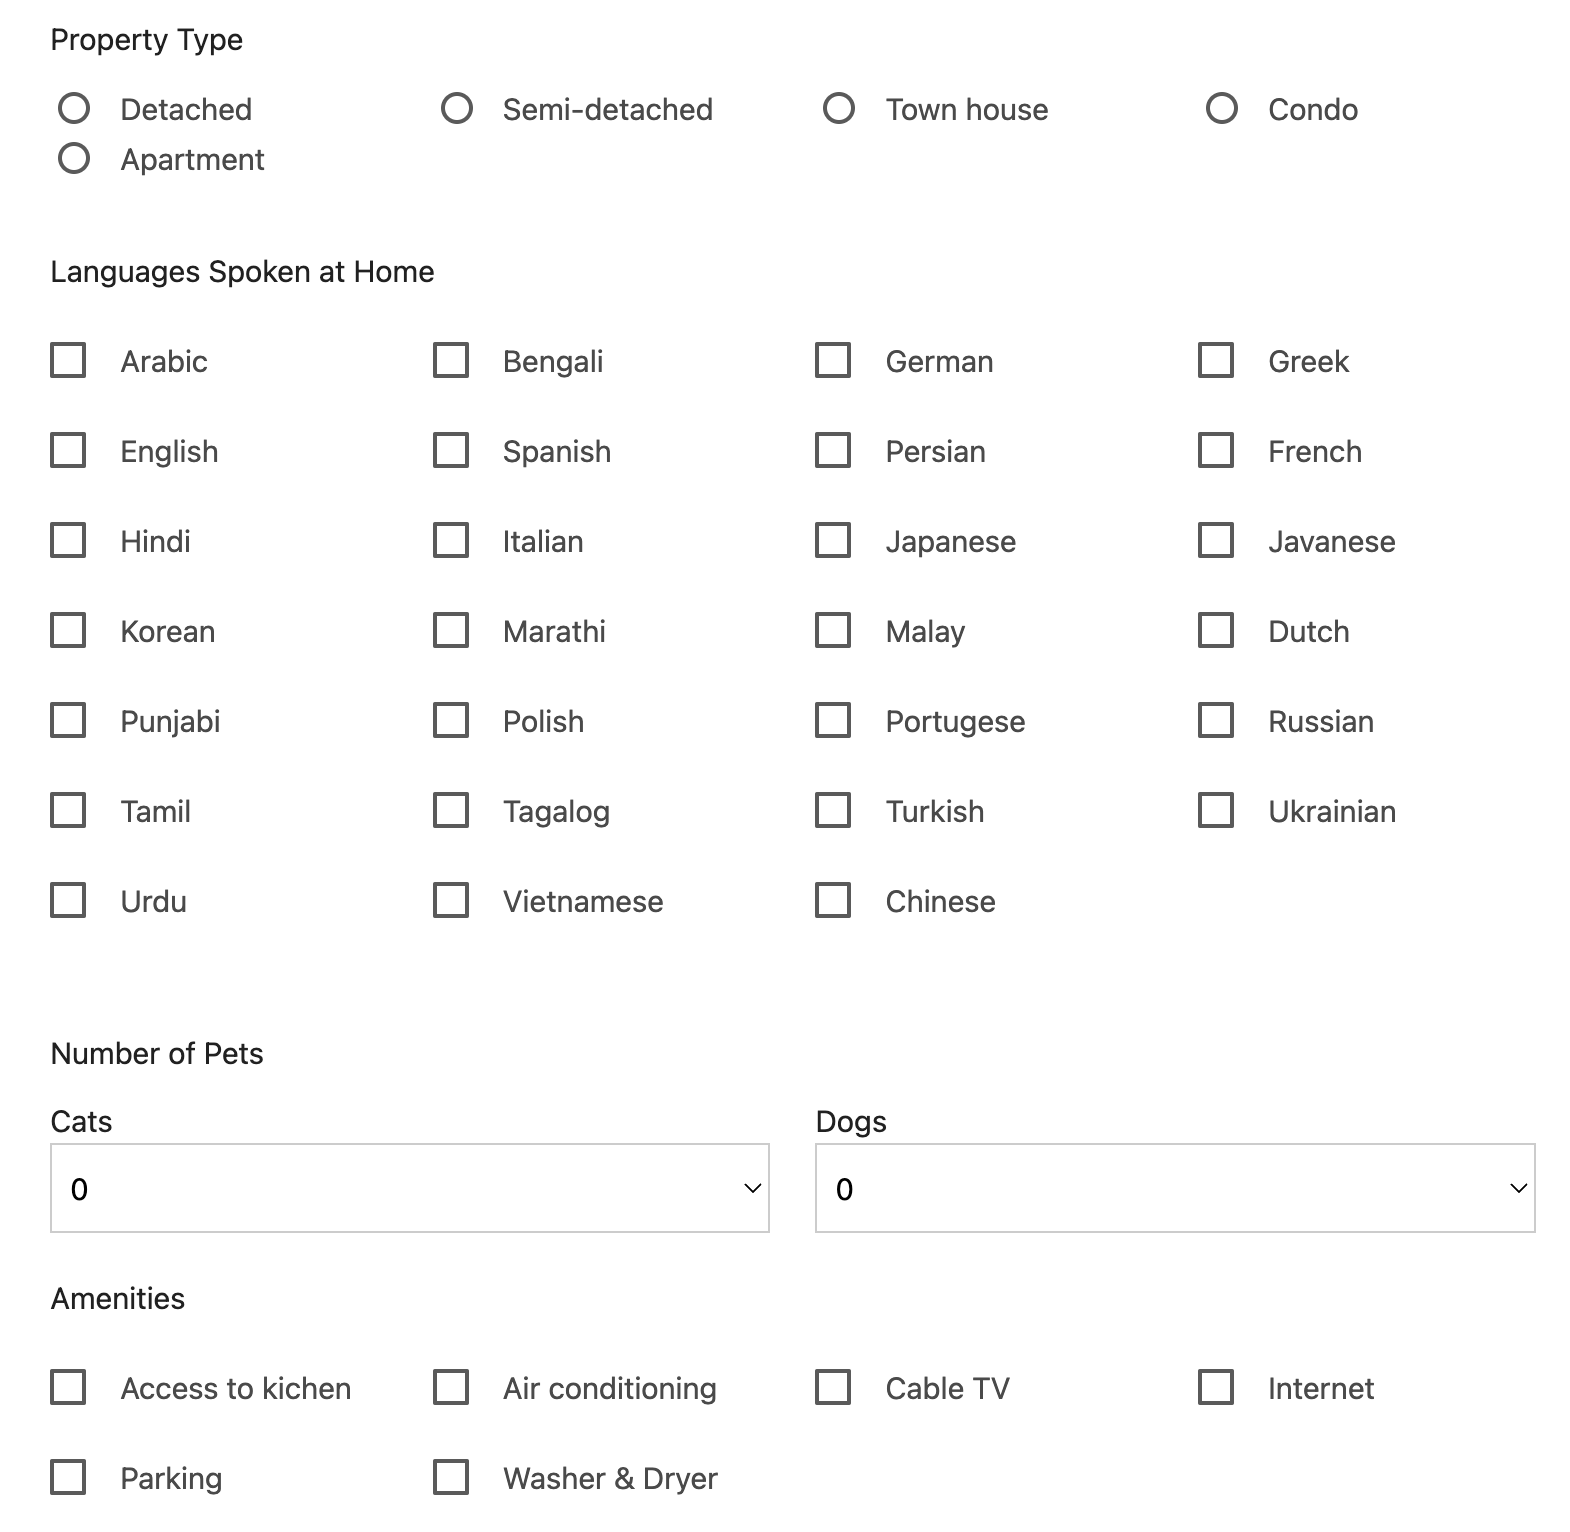The width and height of the screenshot is (1570, 1532).
Task: Tick the Chinese language box
Action: tap(833, 900)
